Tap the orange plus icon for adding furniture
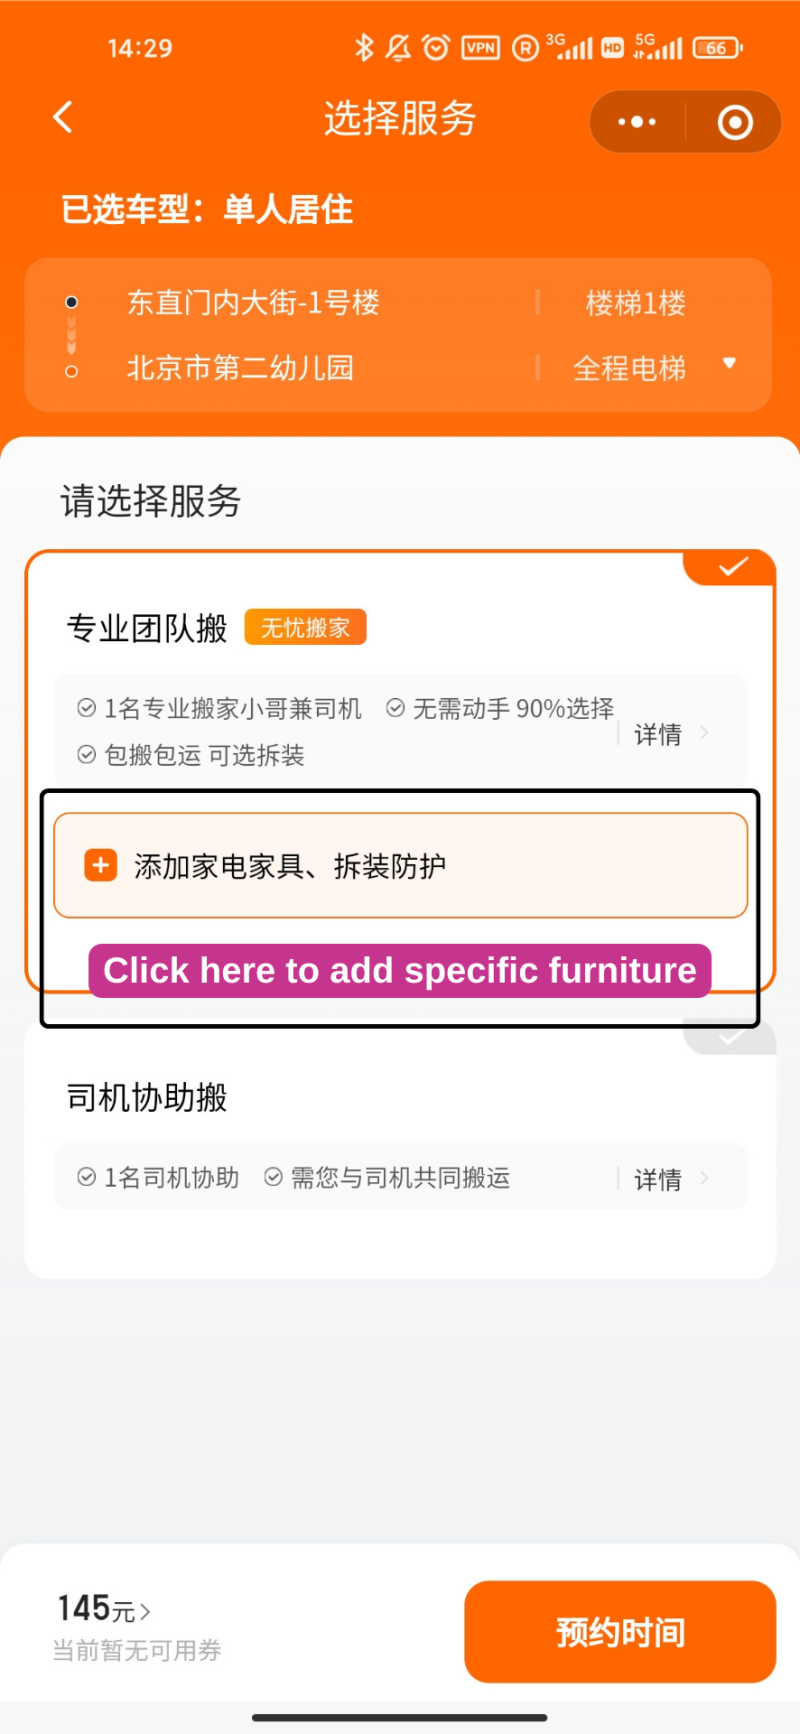Image resolution: width=800 pixels, height=1734 pixels. click(100, 865)
